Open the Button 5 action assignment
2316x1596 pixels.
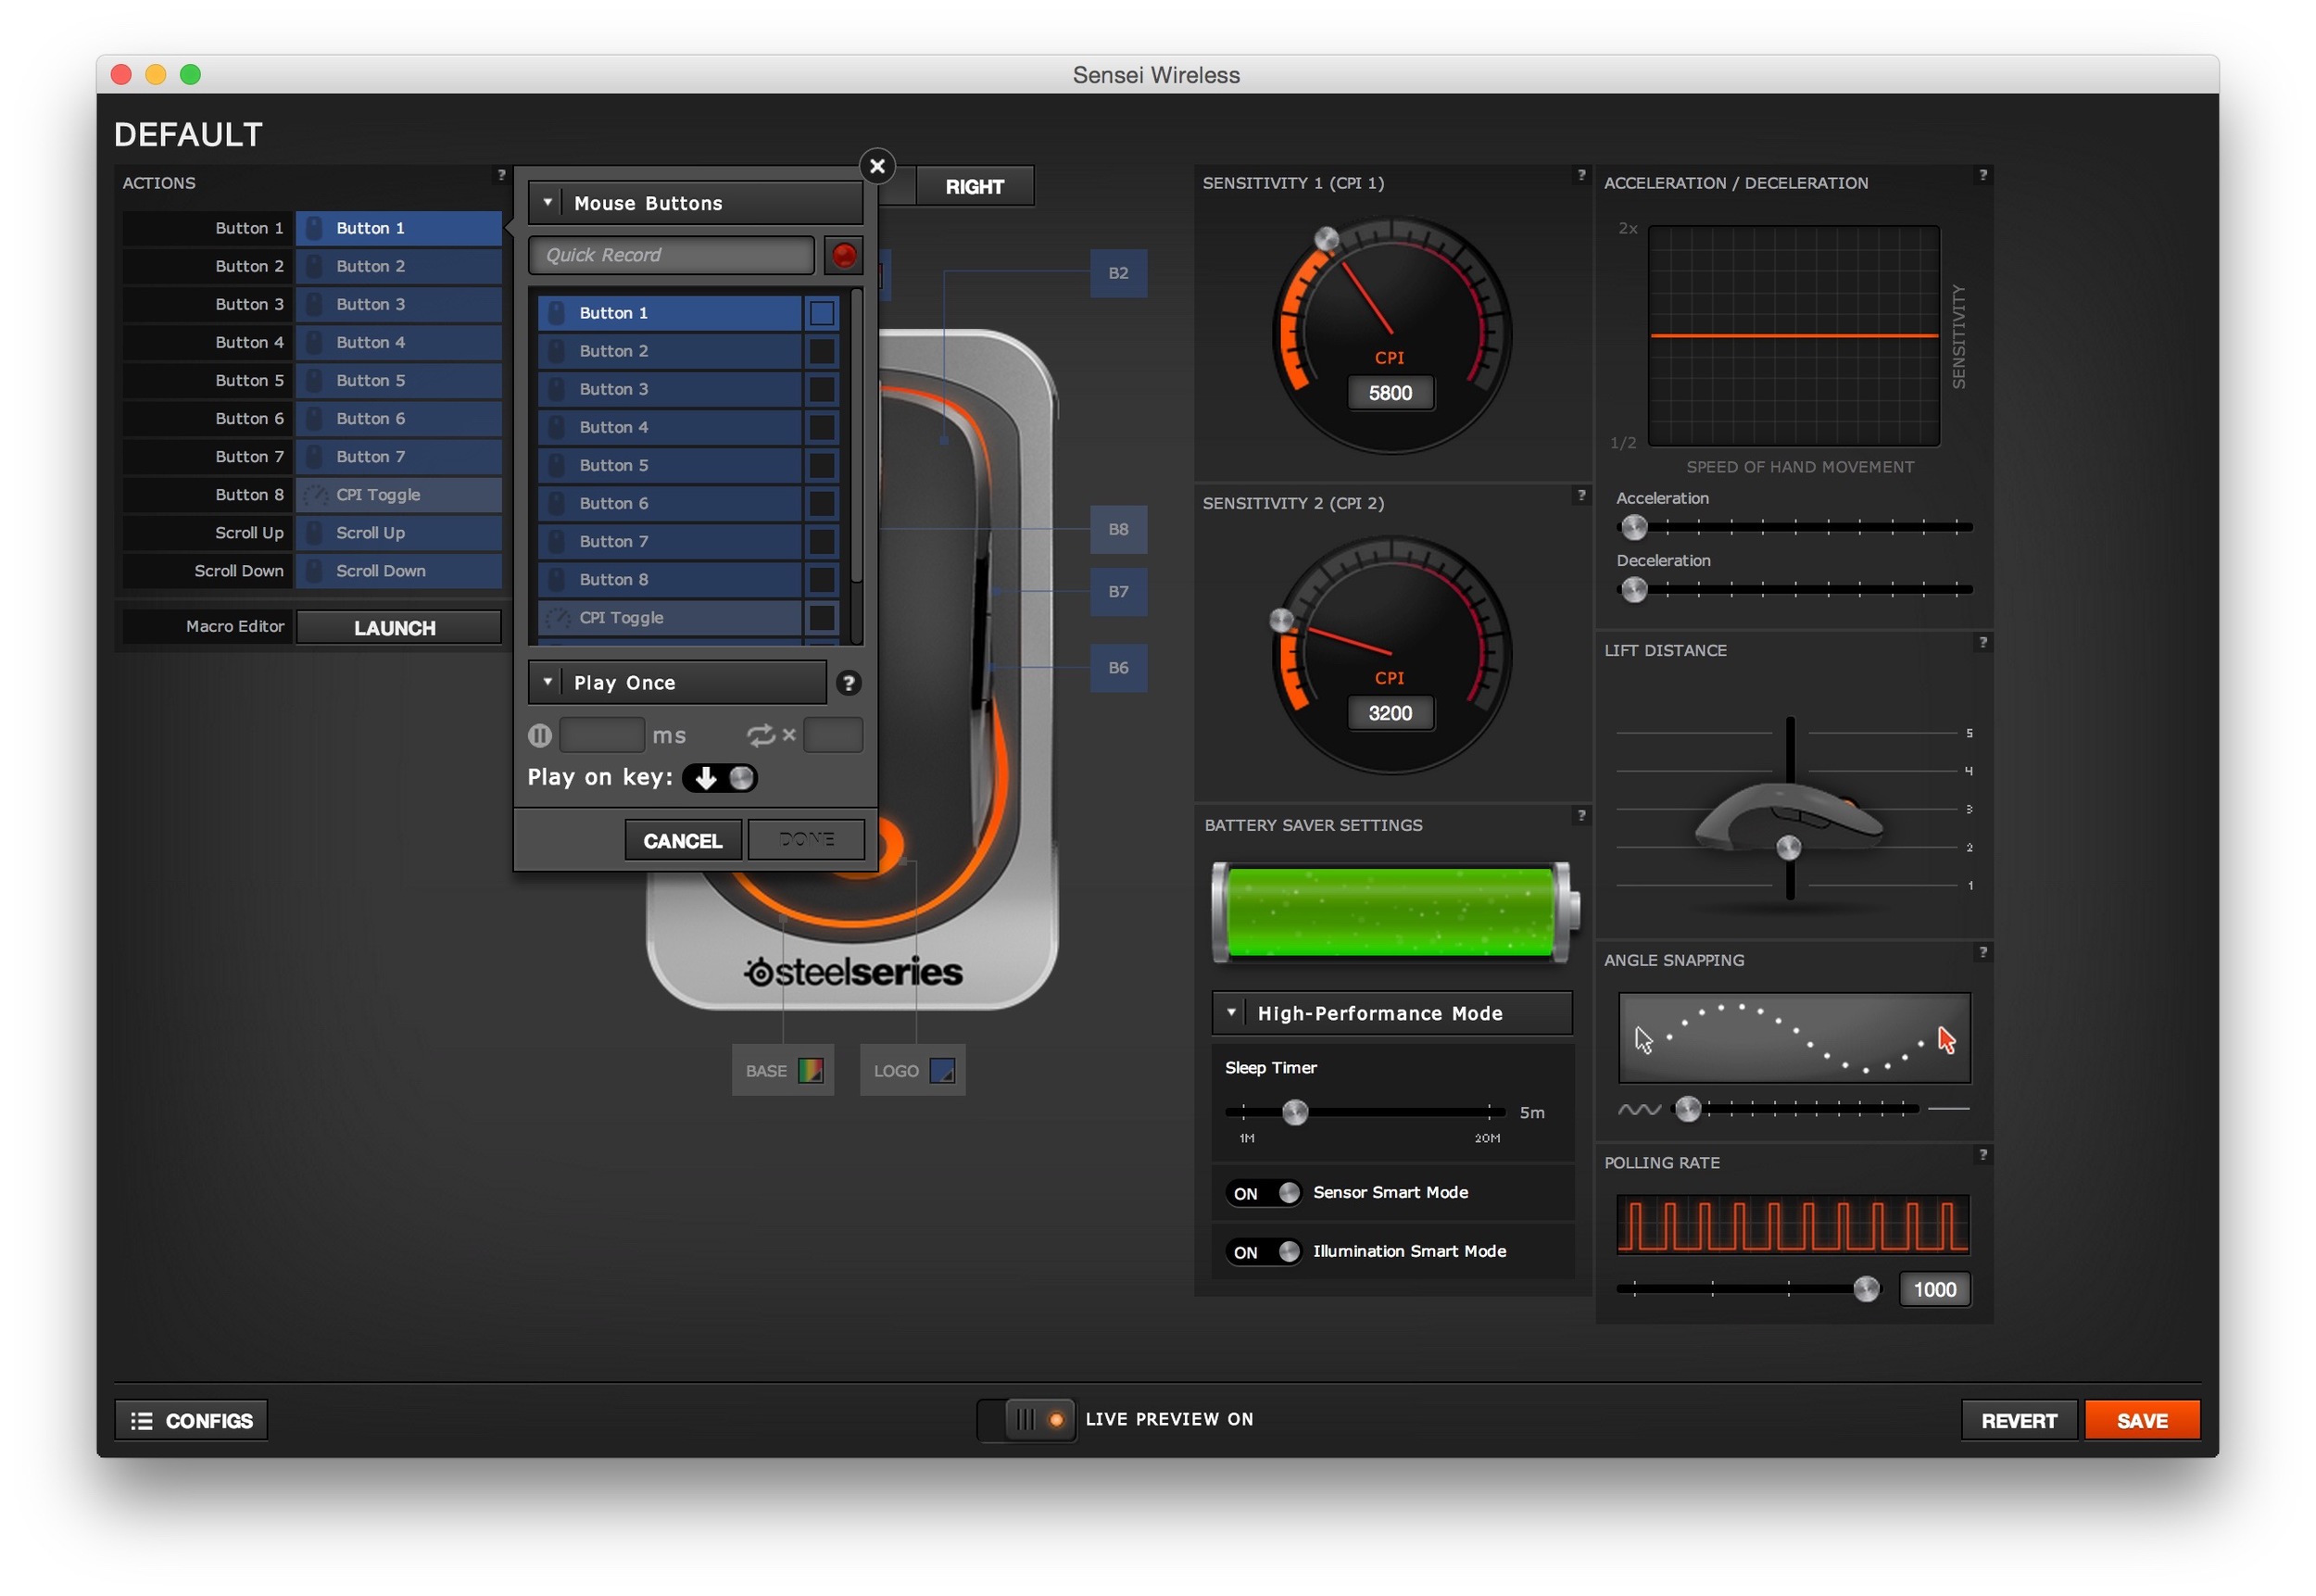[399, 380]
